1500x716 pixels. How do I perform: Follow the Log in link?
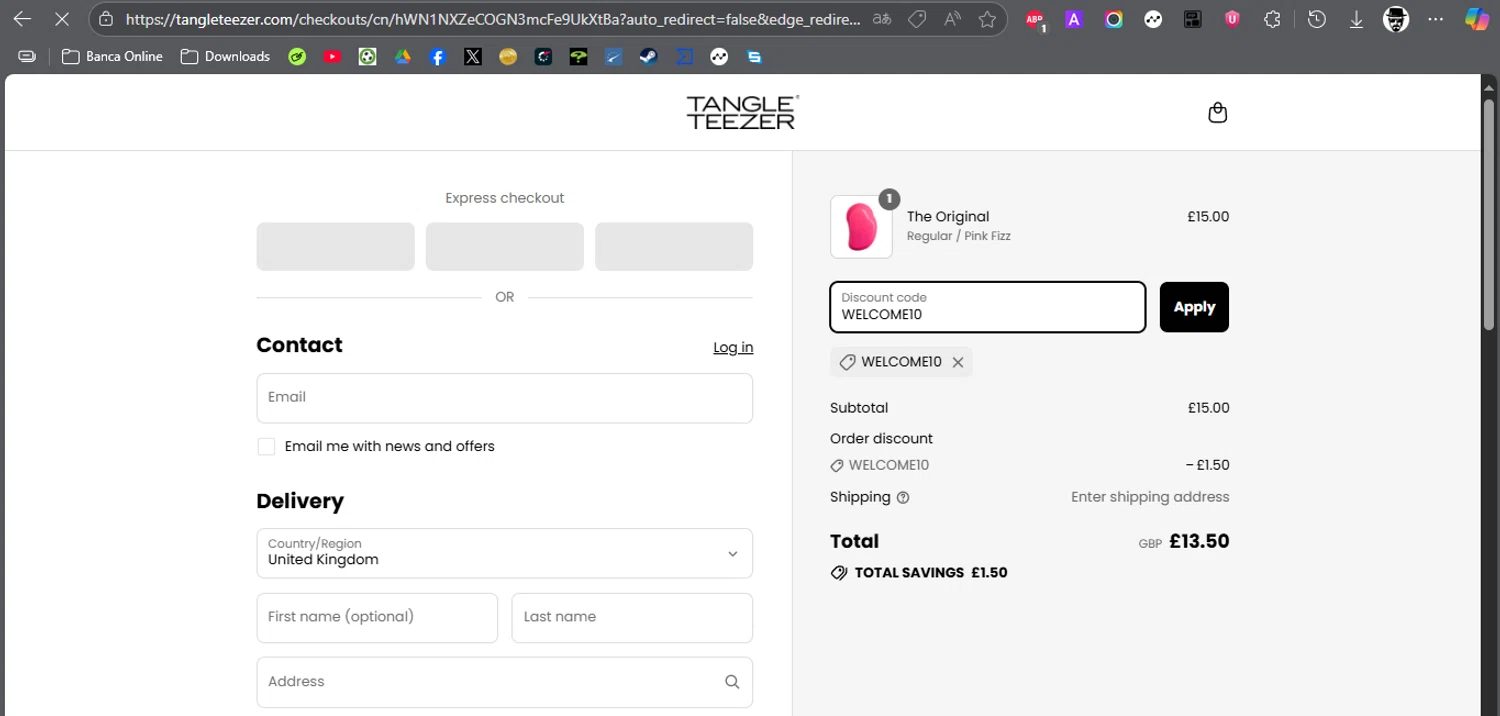(x=733, y=347)
